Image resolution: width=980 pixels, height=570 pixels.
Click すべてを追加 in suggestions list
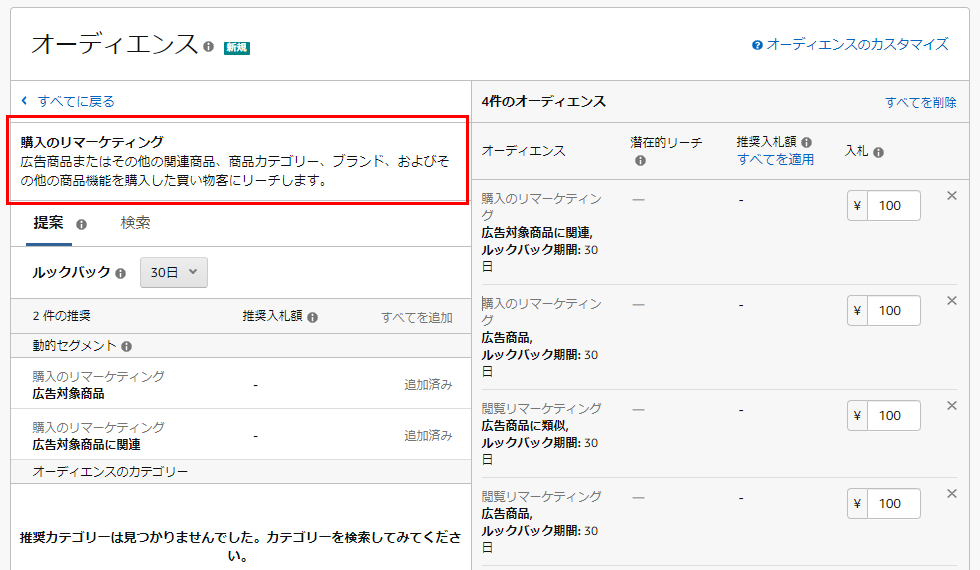pyautogui.click(x=416, y=317)
